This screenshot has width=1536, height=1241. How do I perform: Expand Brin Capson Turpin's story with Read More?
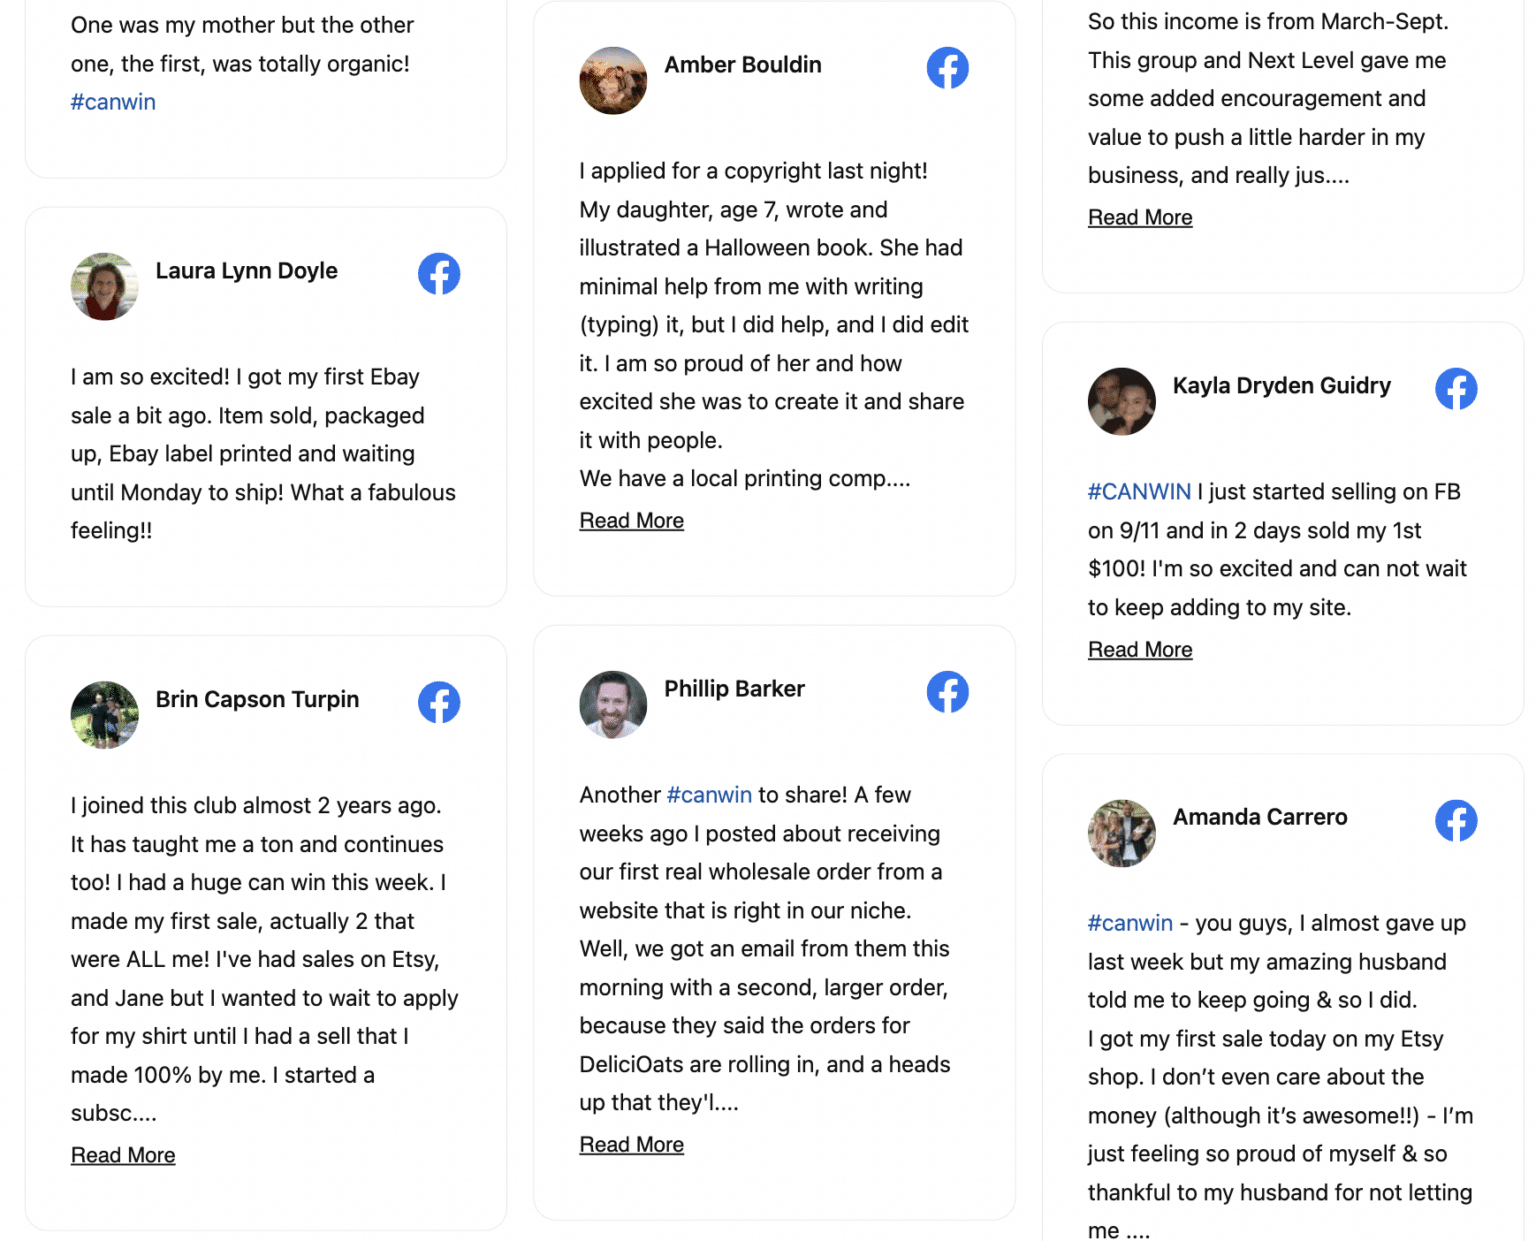[x=123, y=1155]
